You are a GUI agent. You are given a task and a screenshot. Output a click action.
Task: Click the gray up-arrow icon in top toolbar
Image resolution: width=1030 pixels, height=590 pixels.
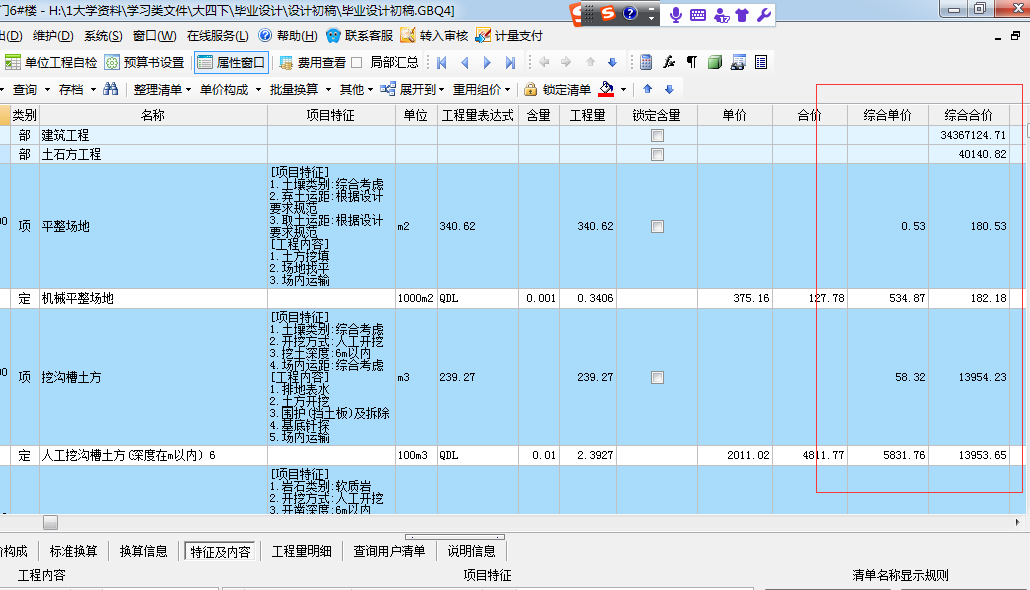click(x=590, y=62)
